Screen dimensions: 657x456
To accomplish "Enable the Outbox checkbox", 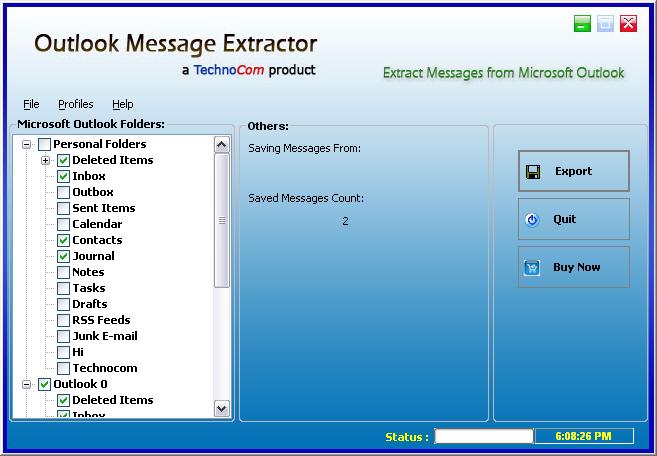I will pyautogui.click(x=63, y=192).
